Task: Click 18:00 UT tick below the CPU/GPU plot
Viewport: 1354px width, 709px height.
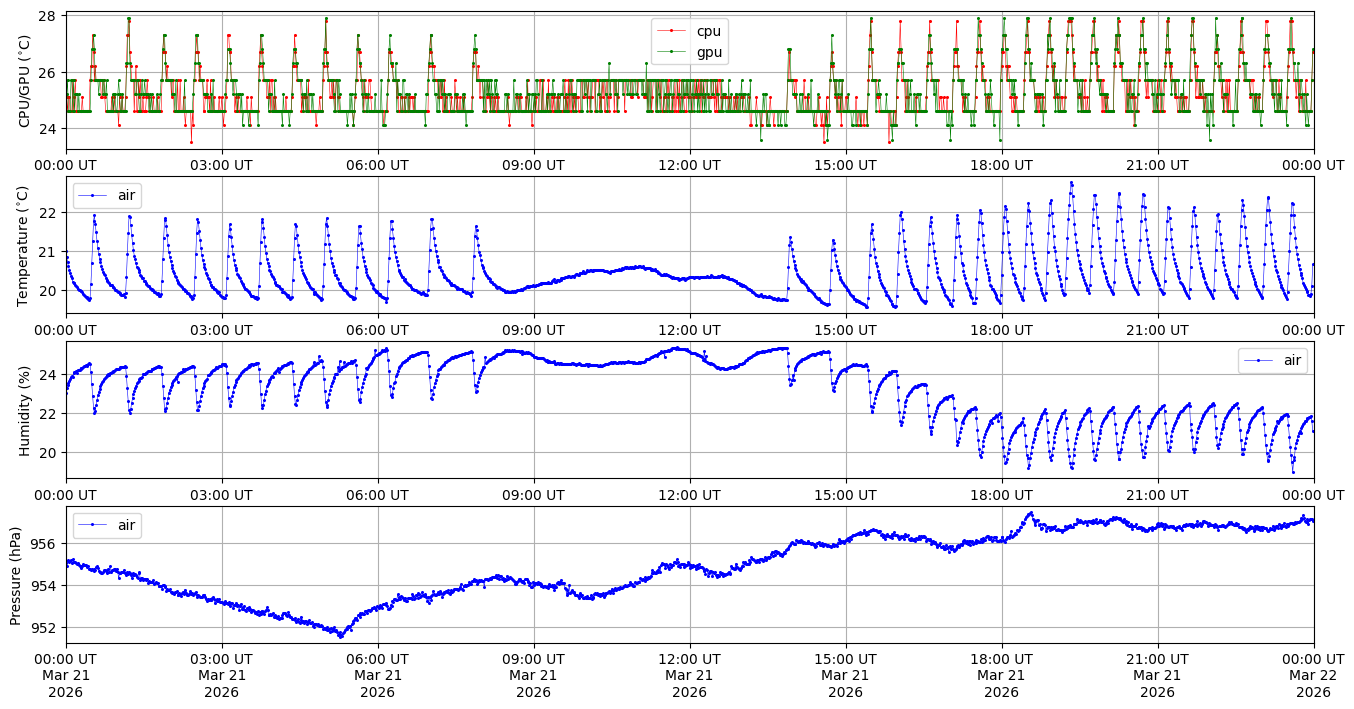Action: tap(1001, 165)
